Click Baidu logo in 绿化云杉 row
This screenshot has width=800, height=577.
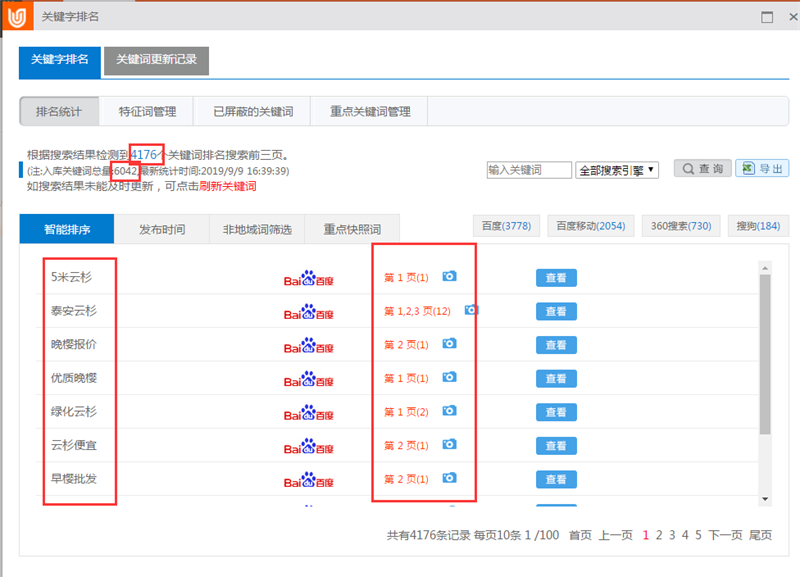click(x=309, y=413)
